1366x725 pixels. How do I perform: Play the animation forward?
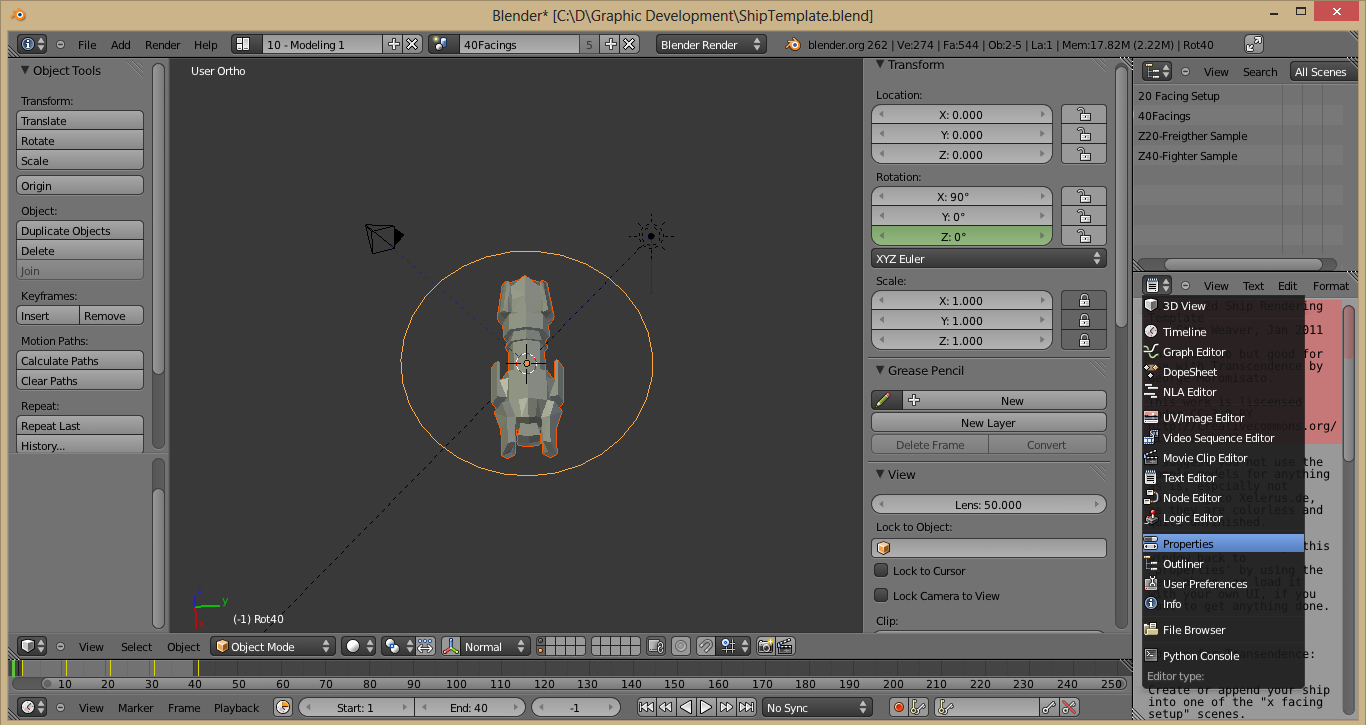pyautogui.click(x=706, y=707)
